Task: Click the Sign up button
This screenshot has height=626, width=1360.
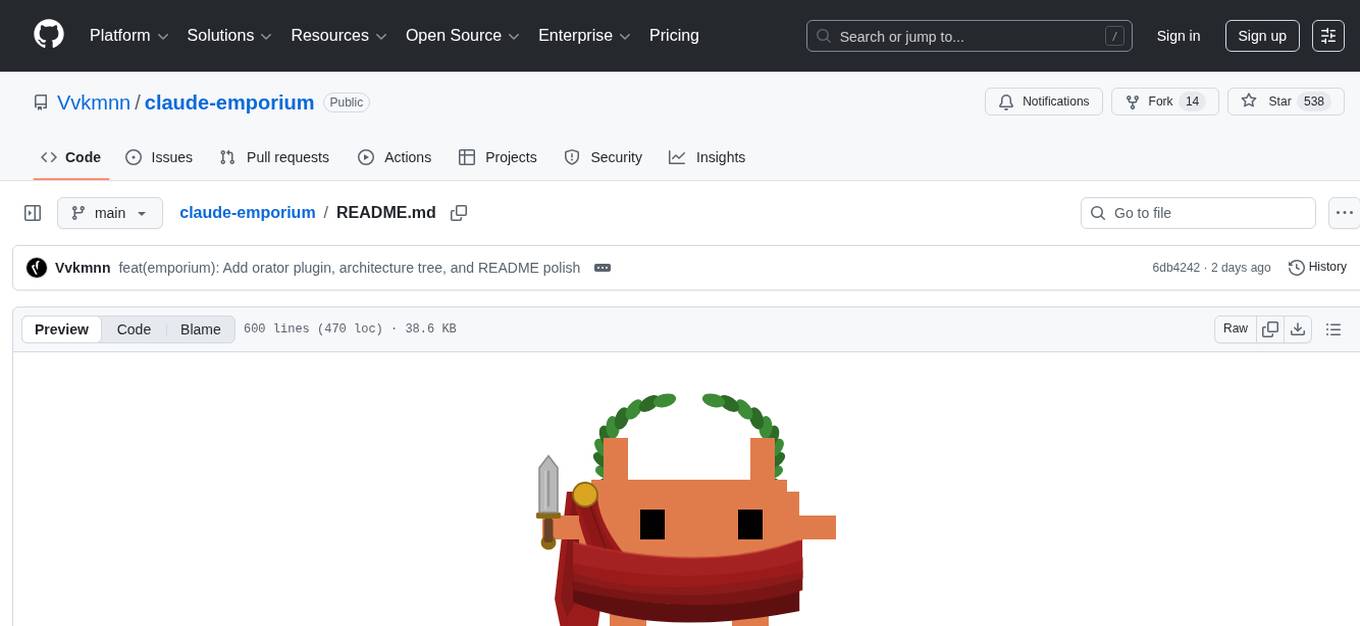Action: click(1261, 35)
